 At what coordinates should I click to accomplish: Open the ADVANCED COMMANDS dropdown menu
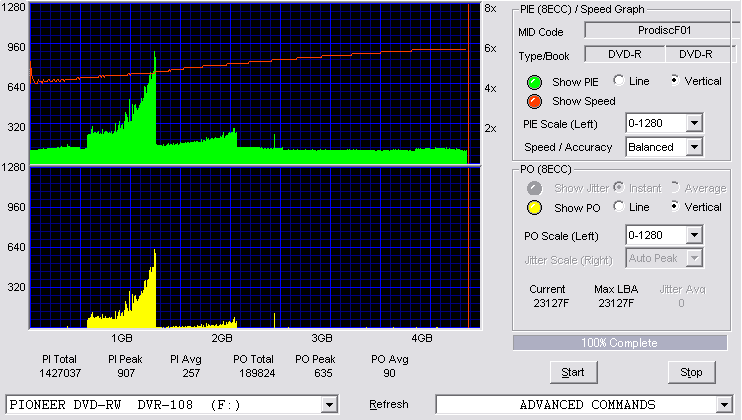click(724, 405)
